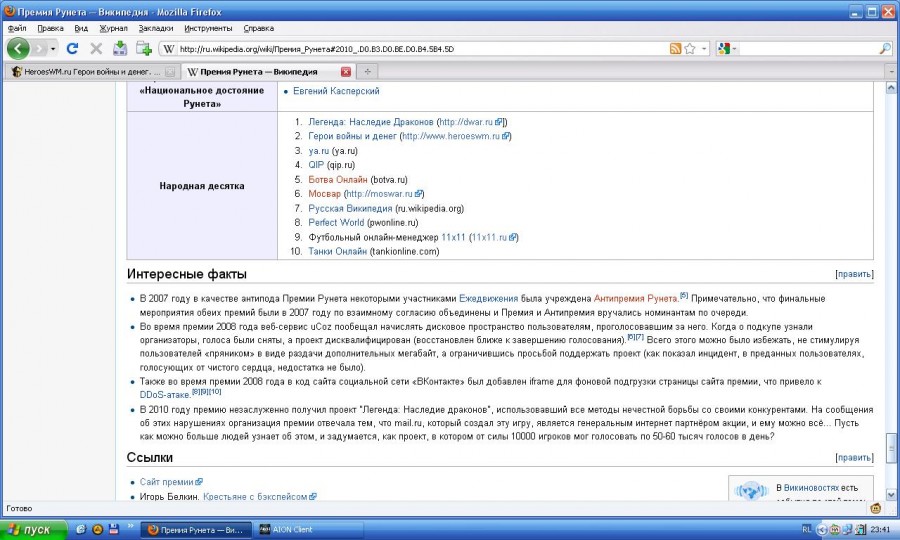Click the RL language indicator in the tray
This screenshot has height=540, width=900.
pyautogui.click(x=806, y=530)
